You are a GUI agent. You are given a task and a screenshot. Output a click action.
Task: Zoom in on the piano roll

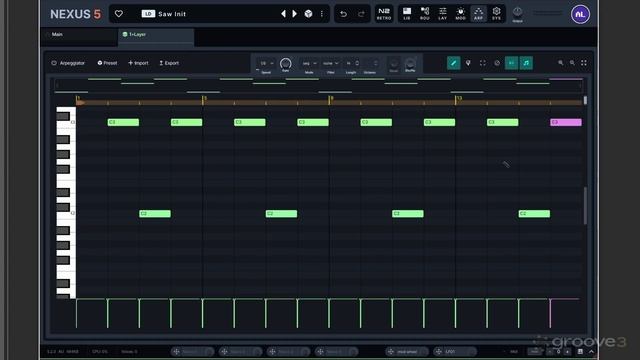561,63
